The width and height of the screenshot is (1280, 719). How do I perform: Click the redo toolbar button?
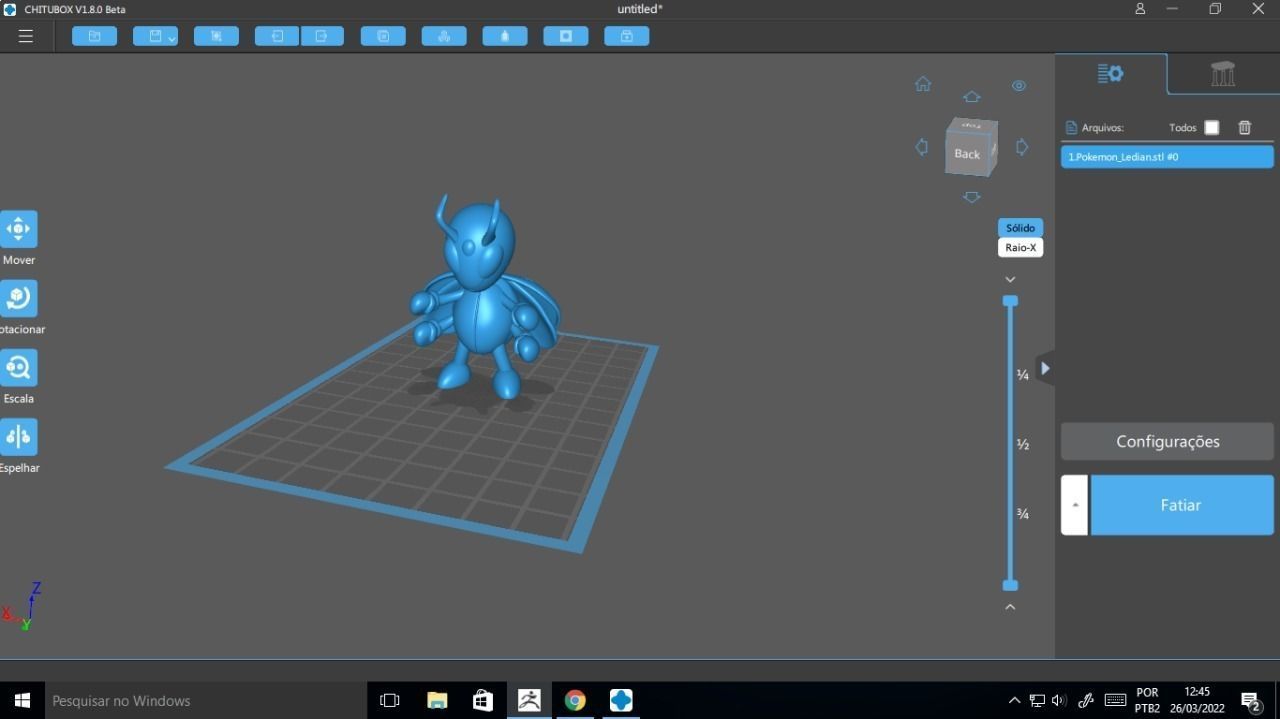[x=322, y=36]
